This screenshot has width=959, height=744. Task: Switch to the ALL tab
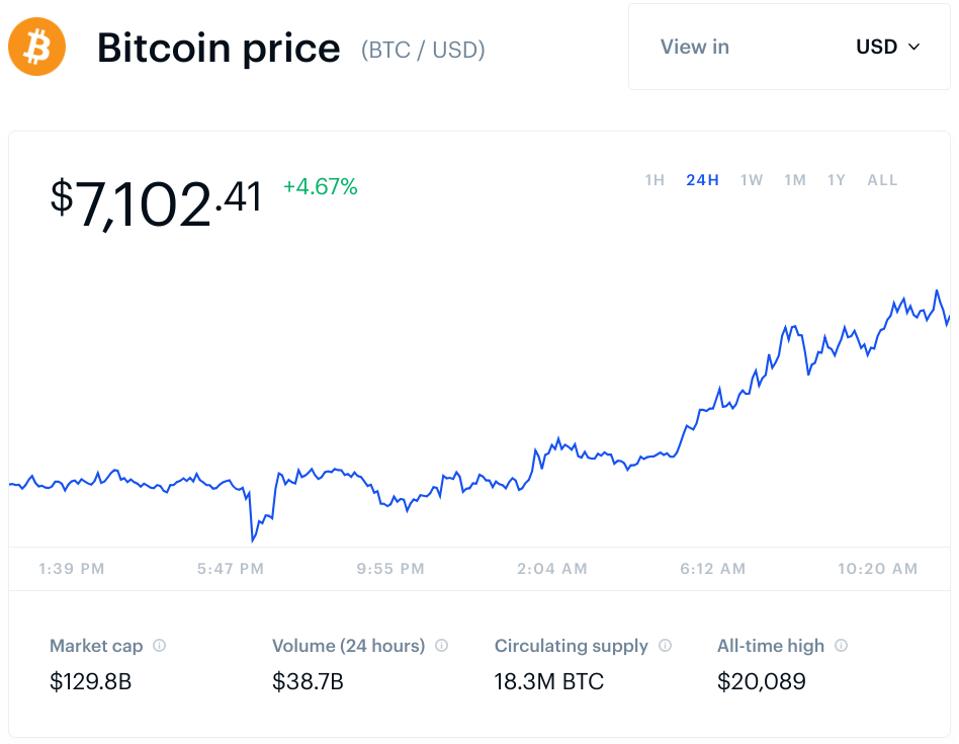(x=881, y=180)
